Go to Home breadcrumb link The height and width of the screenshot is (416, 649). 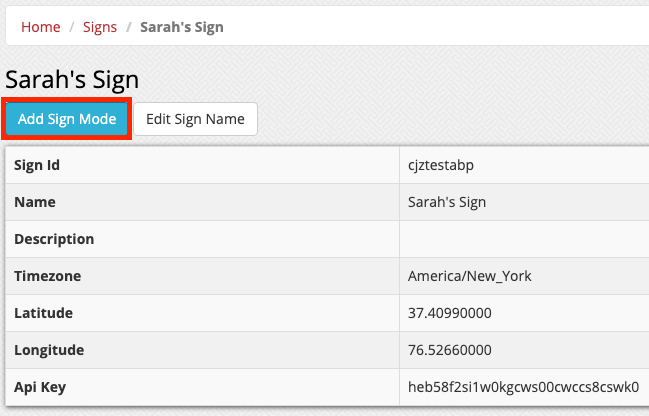point(41,27)
